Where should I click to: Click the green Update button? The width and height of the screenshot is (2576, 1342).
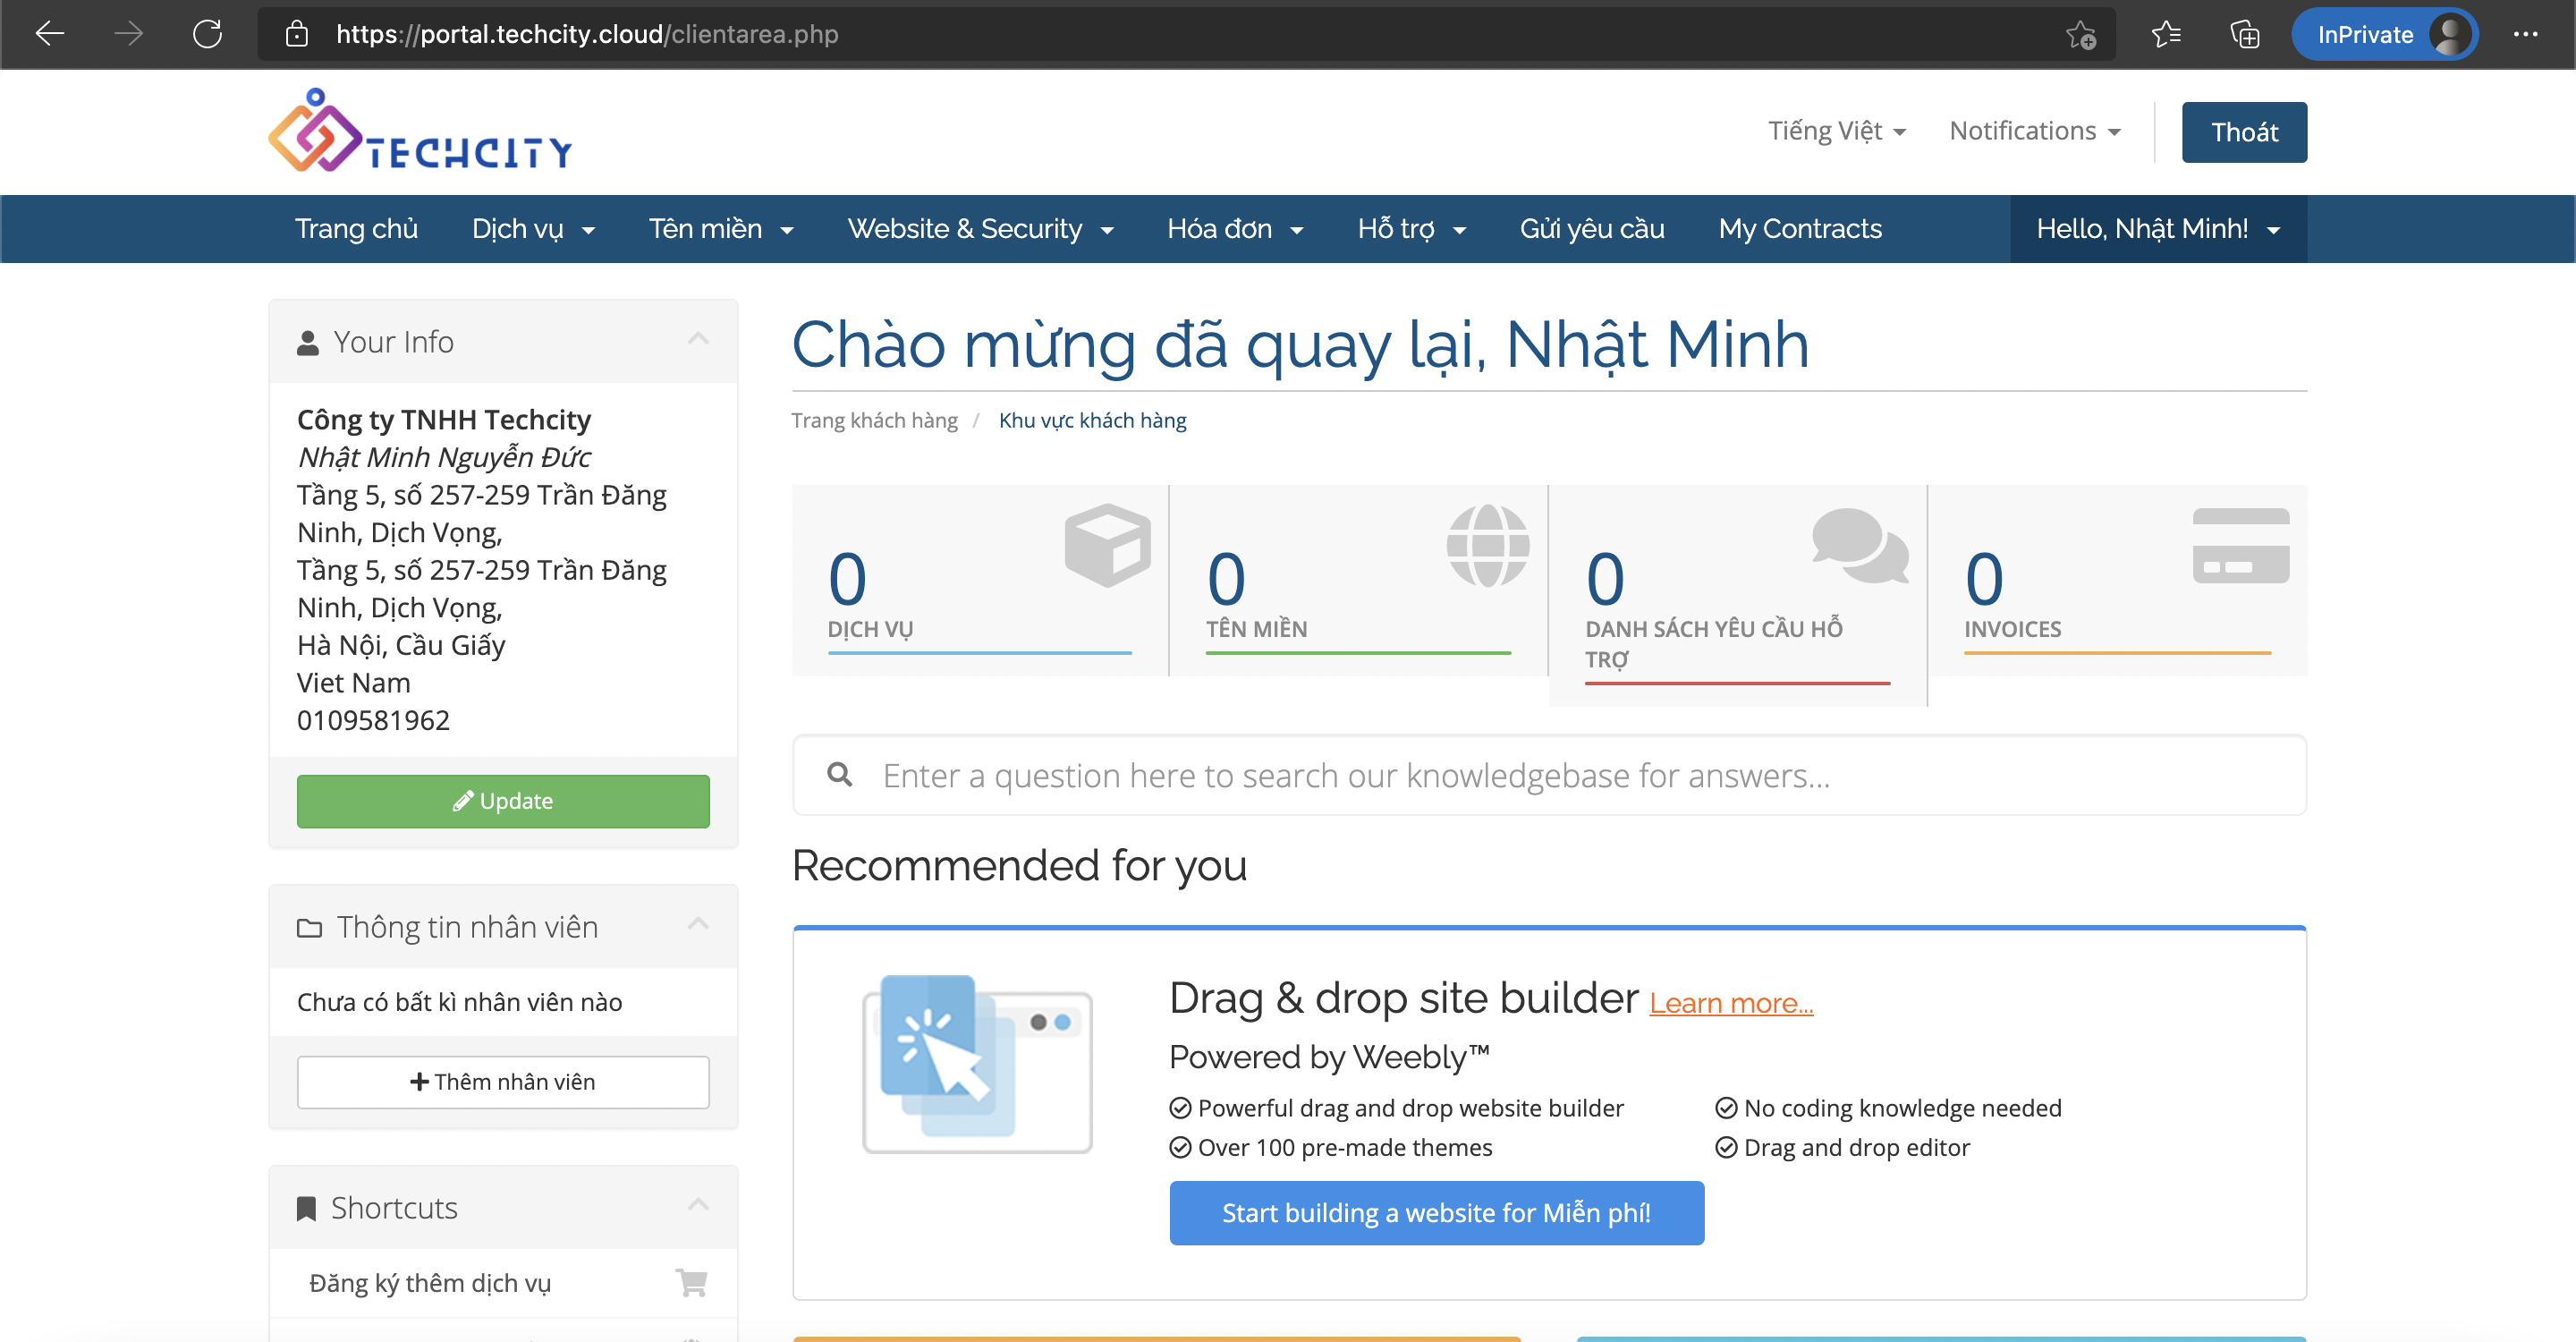(x=503, y=801)
